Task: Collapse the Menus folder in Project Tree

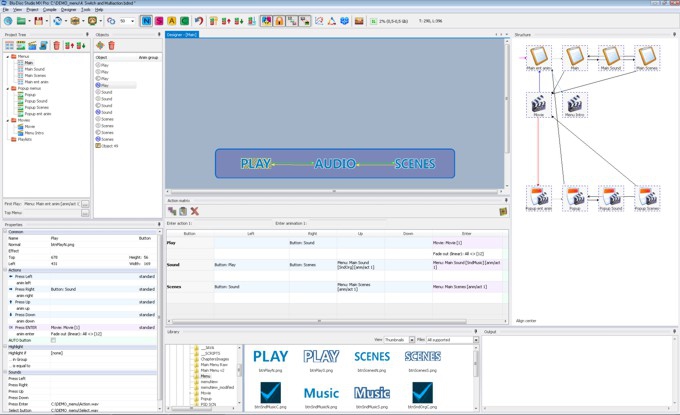Action: click(7, 57)
